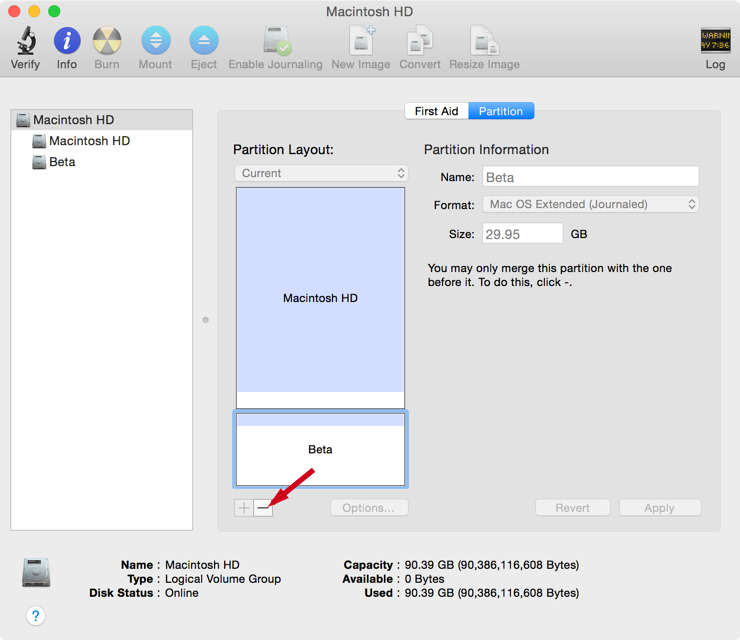The image size is (740, 640).
Task: Click the partition Name field
Action: [590, 177]
